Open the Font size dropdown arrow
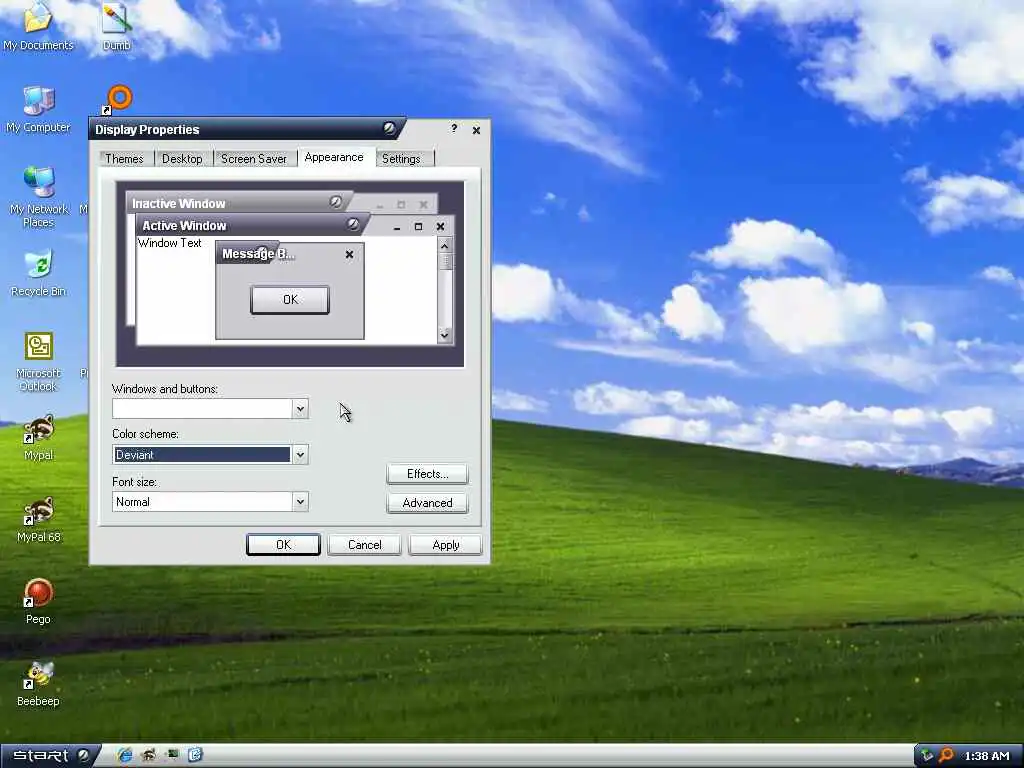The image size is (1024, 768). (300, 502)
